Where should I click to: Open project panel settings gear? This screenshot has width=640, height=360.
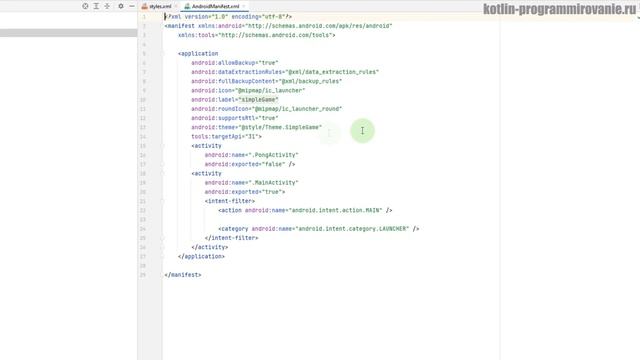[x=121, y=6]
